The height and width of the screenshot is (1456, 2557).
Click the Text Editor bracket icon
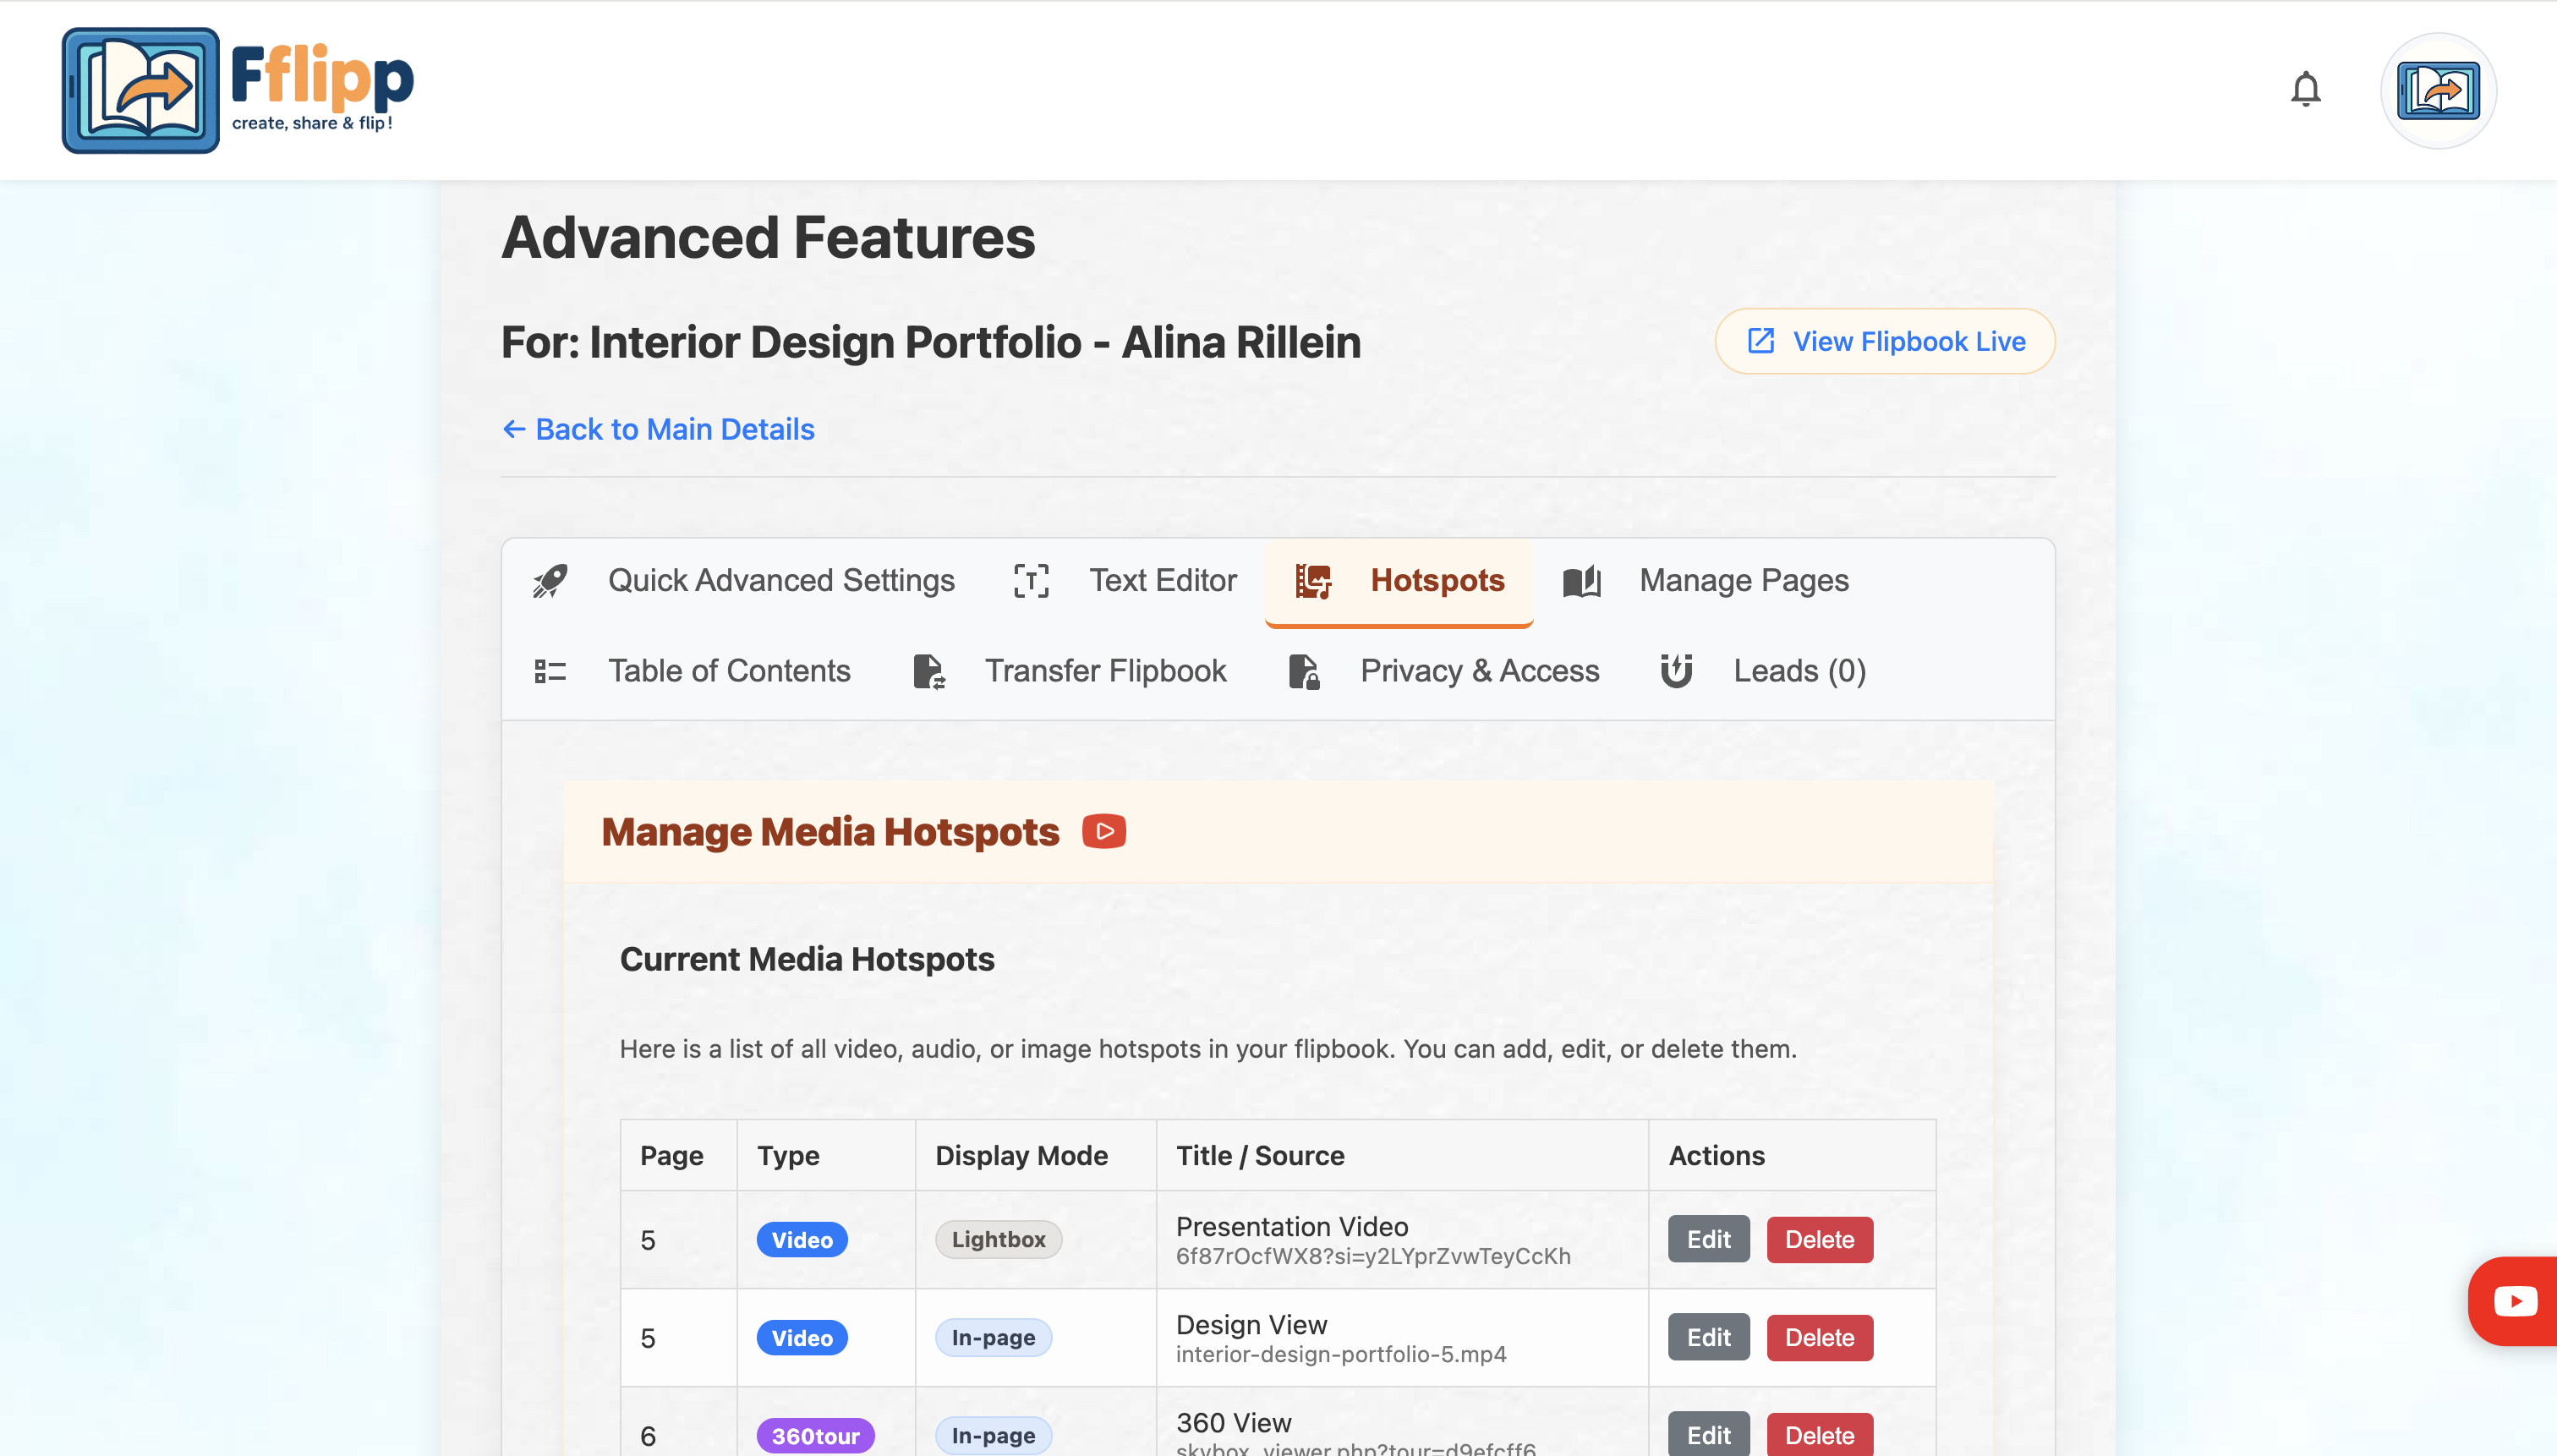tap(1031, 580)
